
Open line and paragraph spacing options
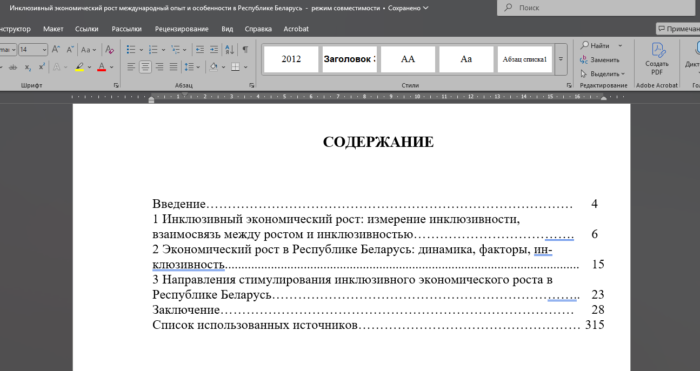[192, 67]
